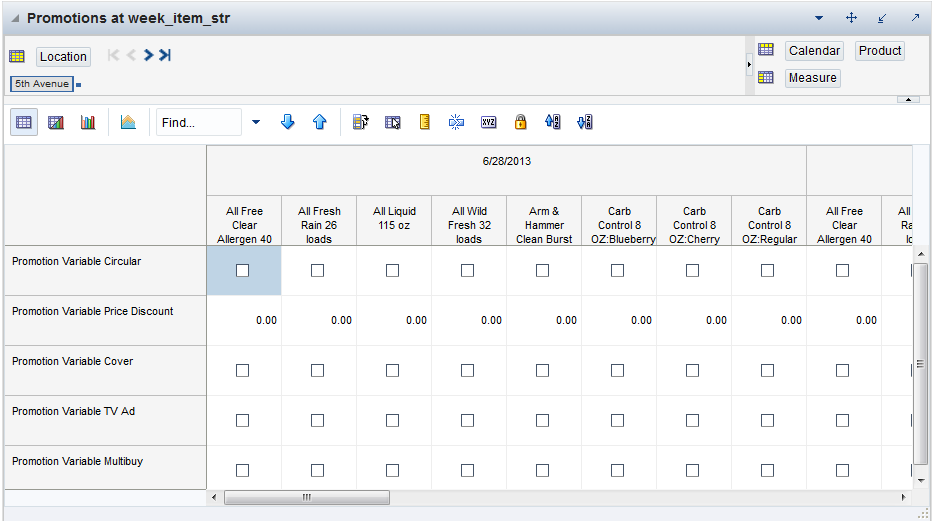Click the page axis grid icon beside Location
The height and width of the screenshot is (521, 934).
click(x=17, y=57)
